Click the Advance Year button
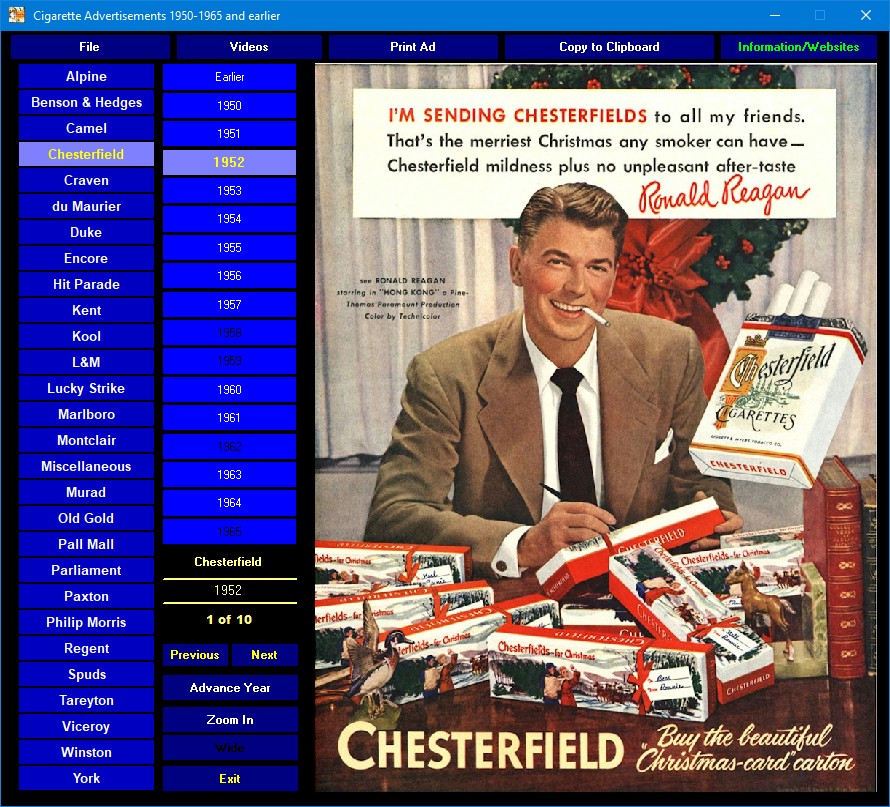The height and width of the screenshot is (807, 890). 230,688
